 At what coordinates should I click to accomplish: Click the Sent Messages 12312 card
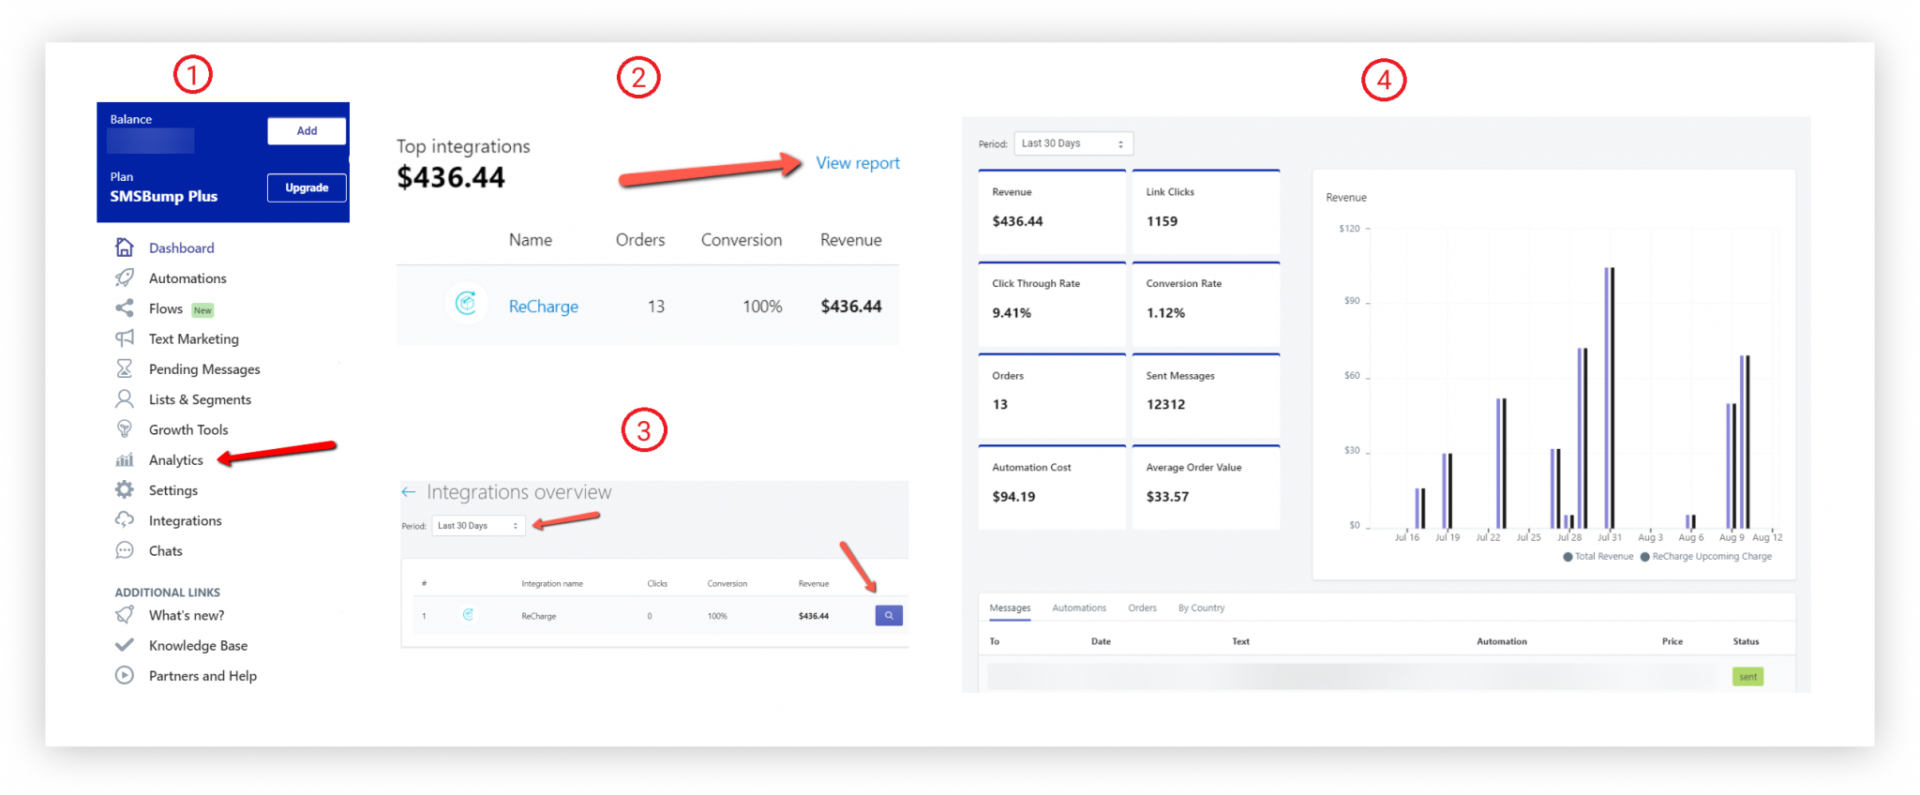click(x=1206, y=397)
